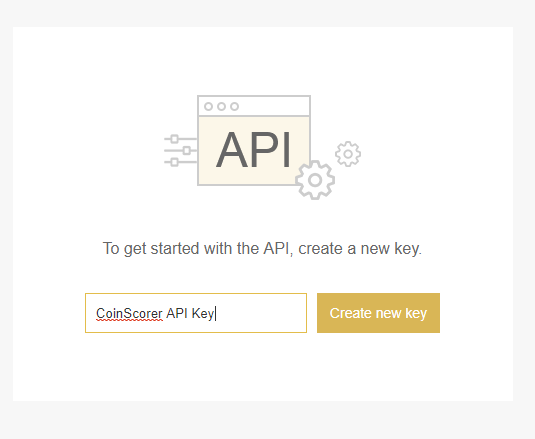Click the top connector square left of API window
The height and width of the screenshot is (439, 535).
(x=175, y=139)
